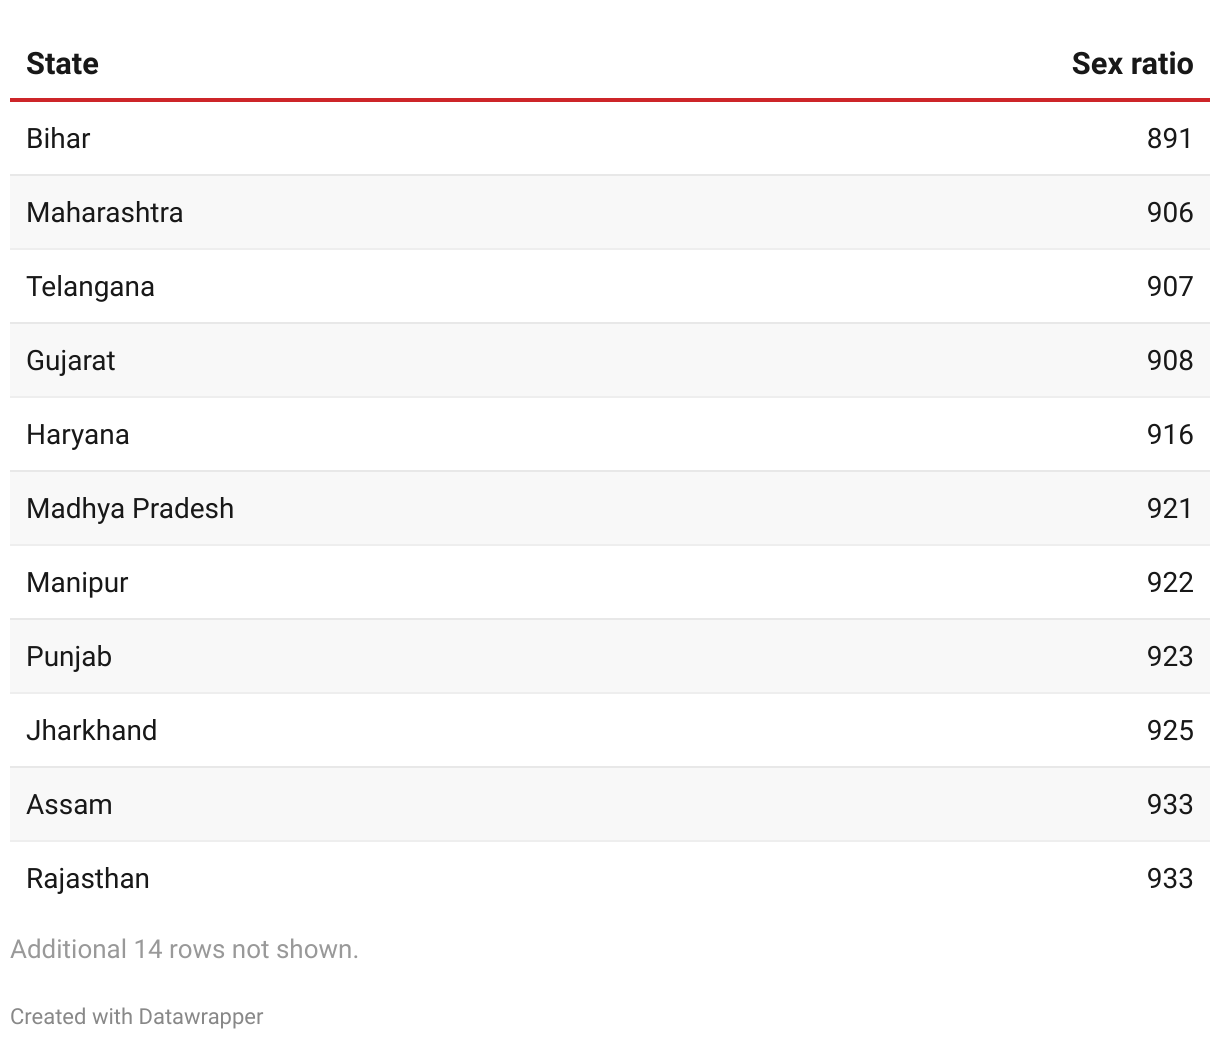Click the Punjab row label
This screenshot has width=1220, height=1040.
point(69,657)
